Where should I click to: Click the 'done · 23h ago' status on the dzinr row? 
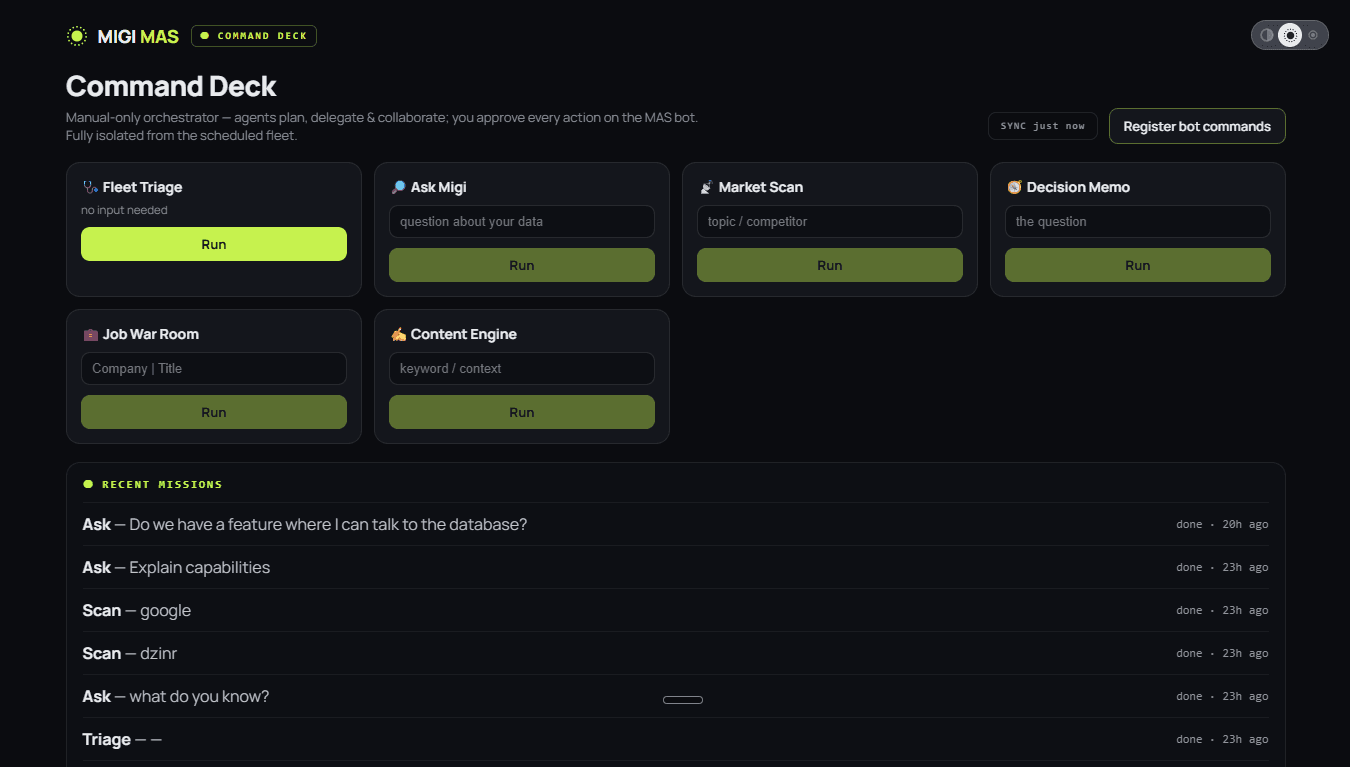coord(1222,653)
